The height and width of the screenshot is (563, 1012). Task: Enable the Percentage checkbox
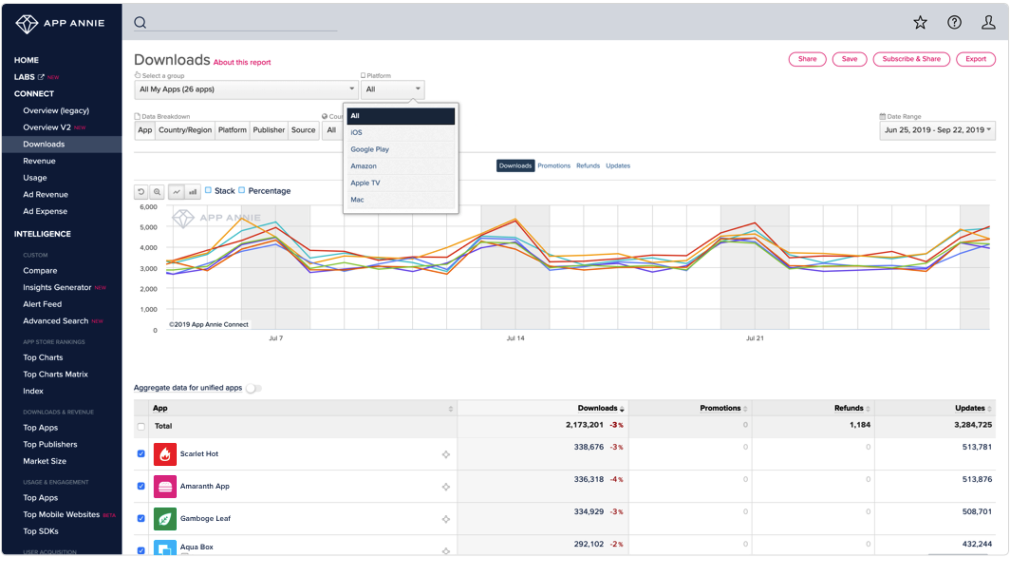tap(242, 190)
